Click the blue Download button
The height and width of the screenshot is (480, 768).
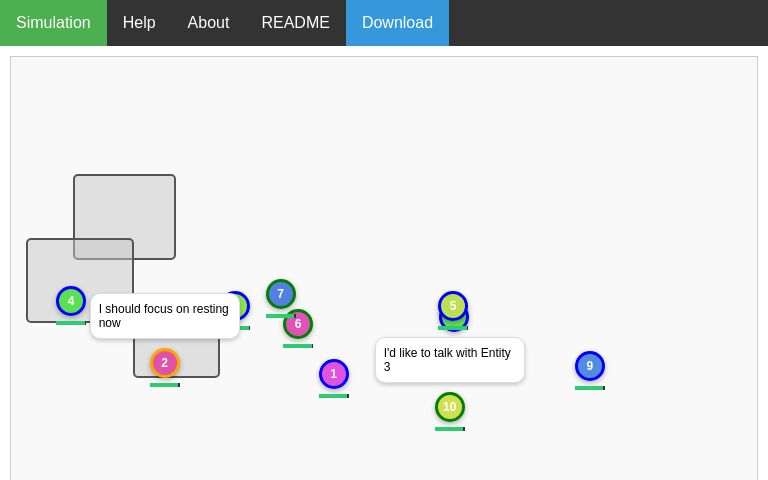pos(397,23)
